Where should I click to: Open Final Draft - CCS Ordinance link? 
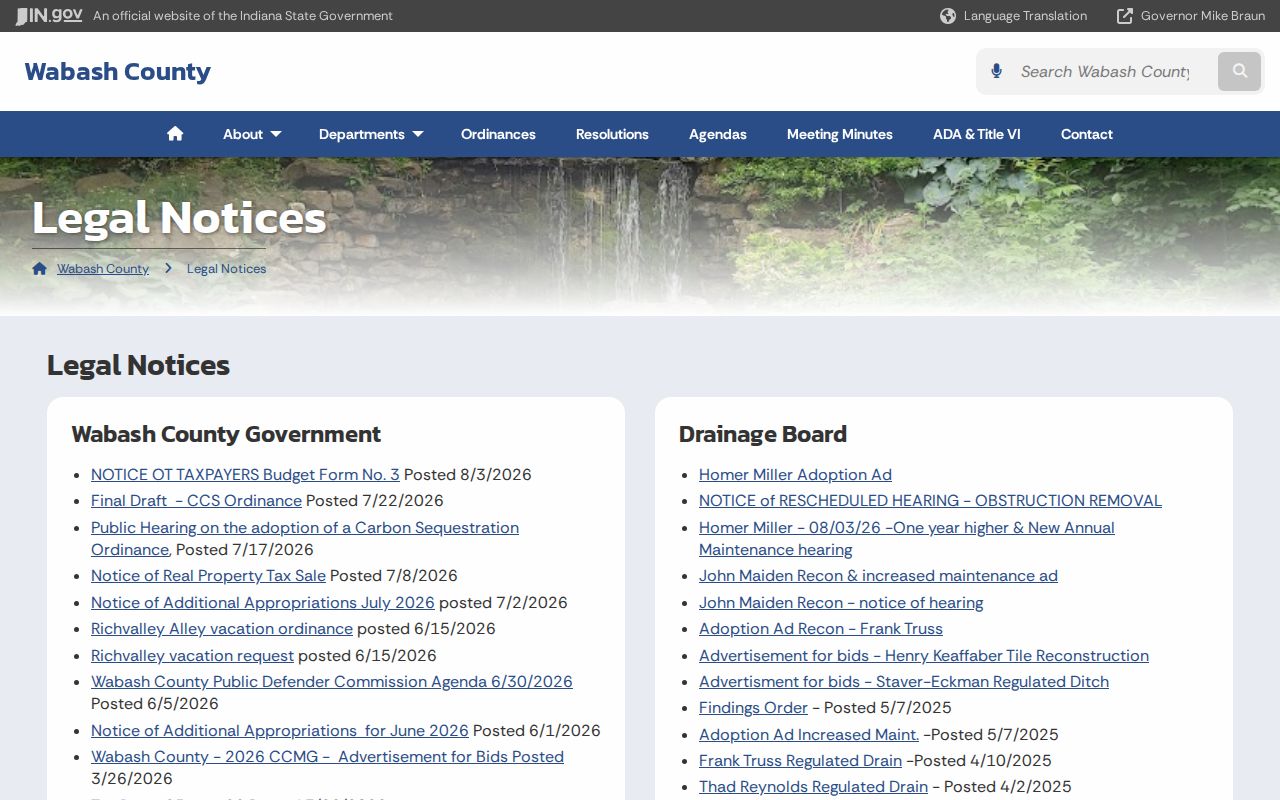click(196, 501)
